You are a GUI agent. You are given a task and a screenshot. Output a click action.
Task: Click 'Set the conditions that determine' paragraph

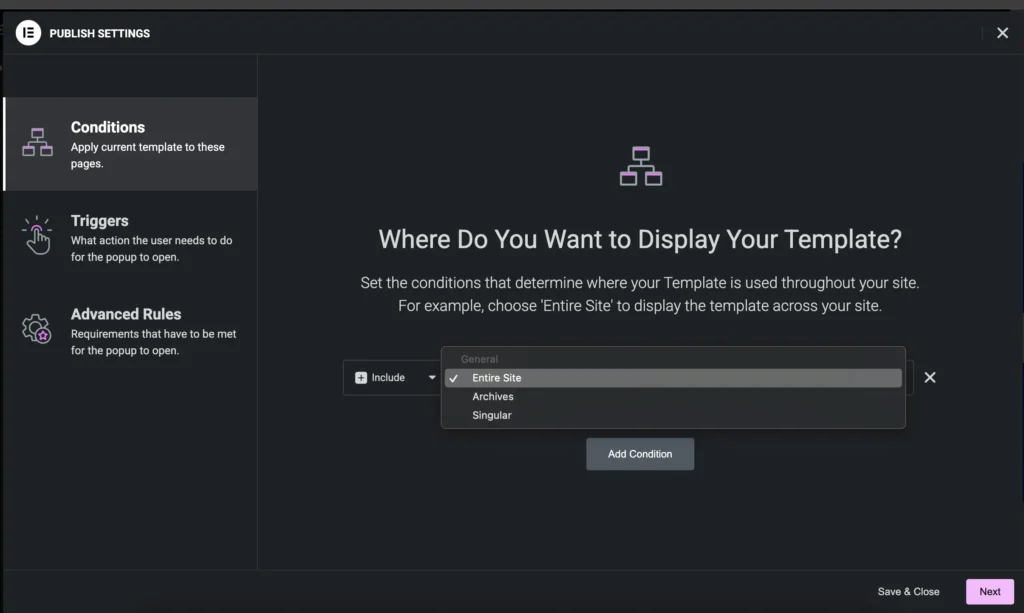[x=639, y=294]
